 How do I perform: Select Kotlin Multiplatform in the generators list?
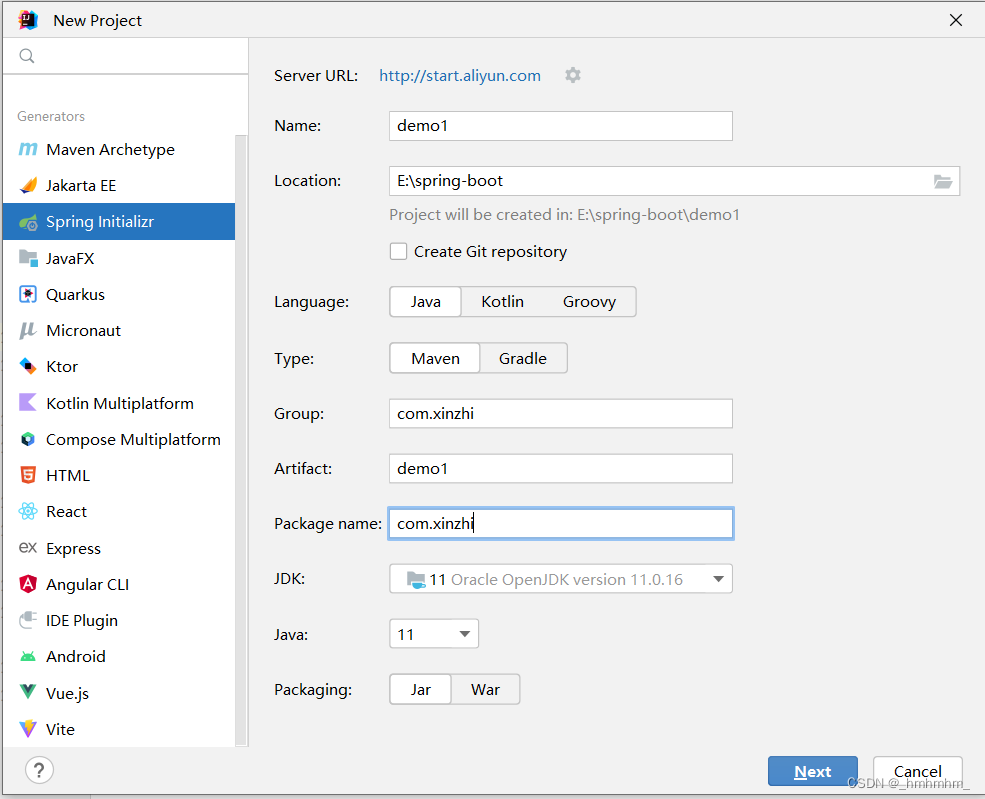119,403
